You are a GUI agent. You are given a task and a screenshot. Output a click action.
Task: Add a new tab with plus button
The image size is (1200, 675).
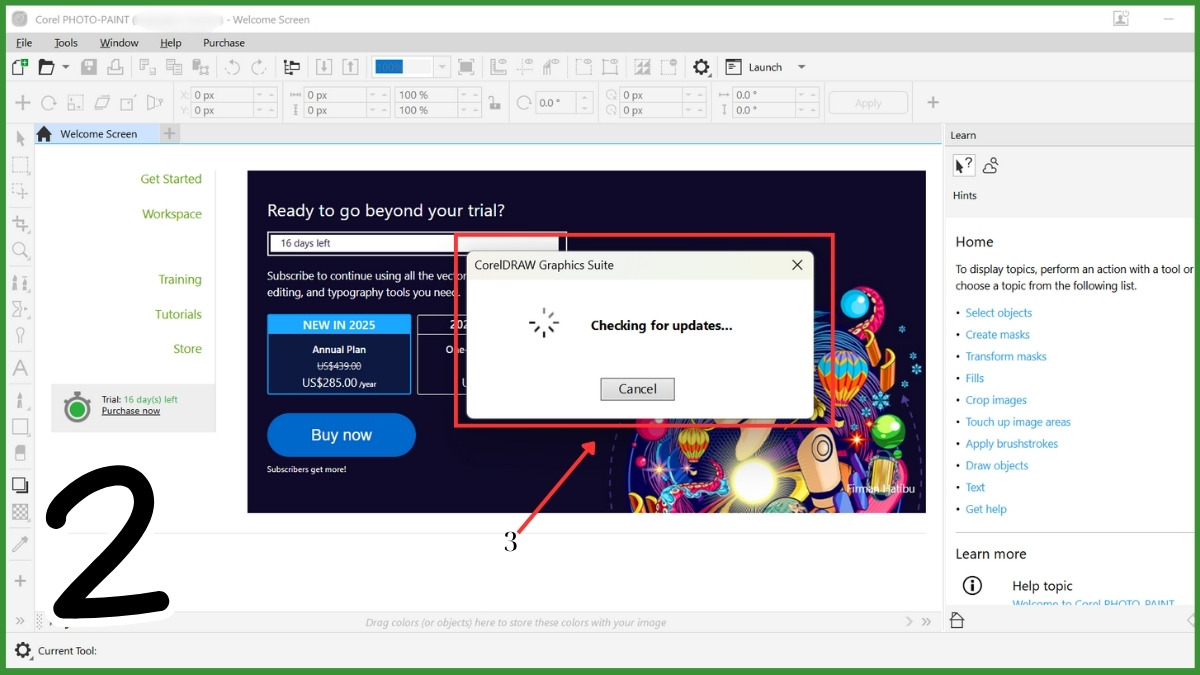pyautogui.click(x=169, y=133)
